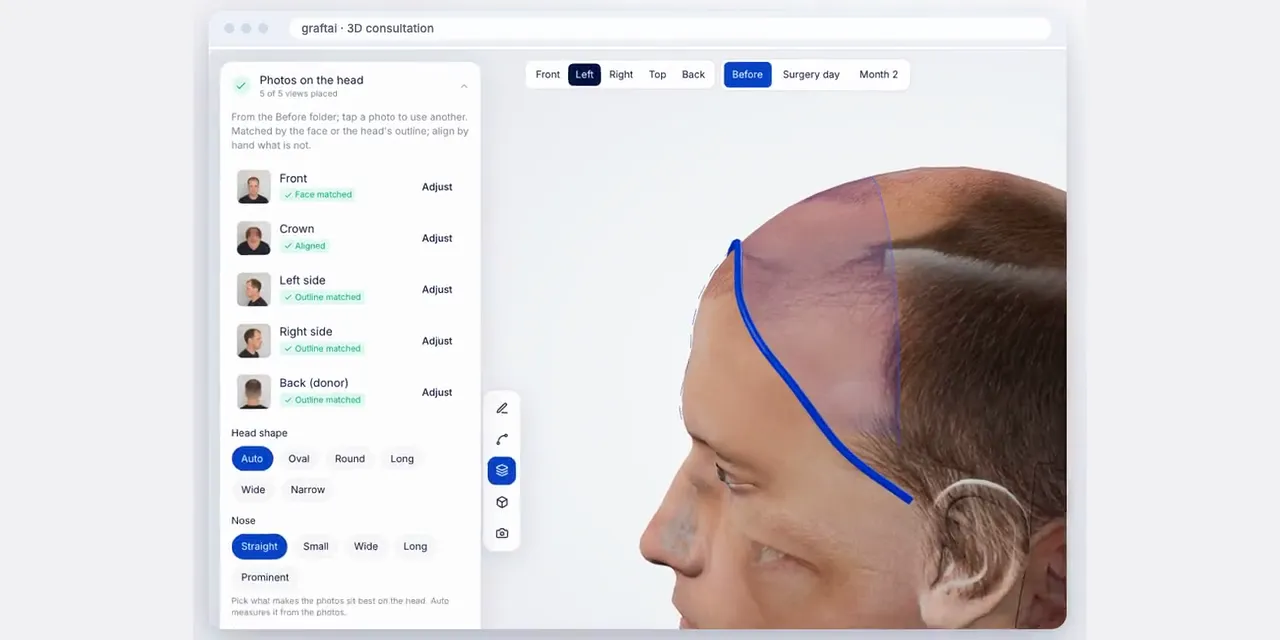Set head shape to Auto
This screenshot has width=1280, height=640.
pos(252,459)
